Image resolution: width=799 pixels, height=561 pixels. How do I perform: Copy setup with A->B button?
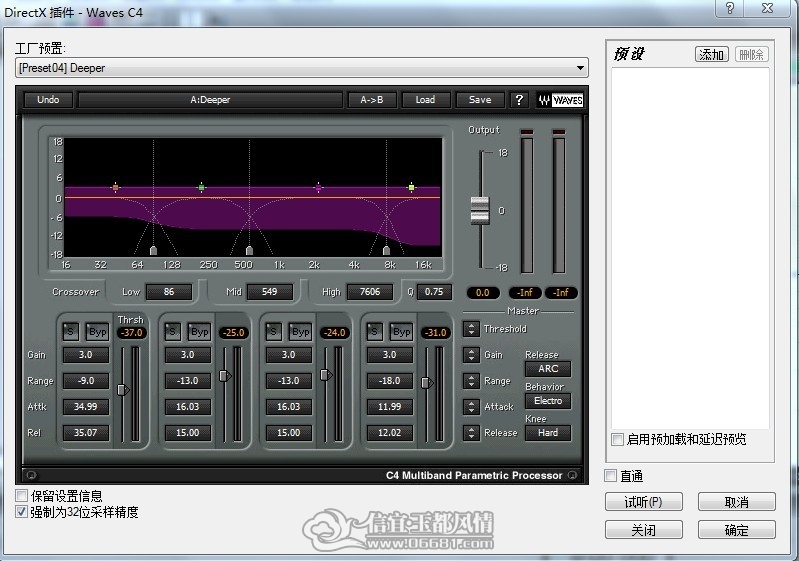point(371,100)
